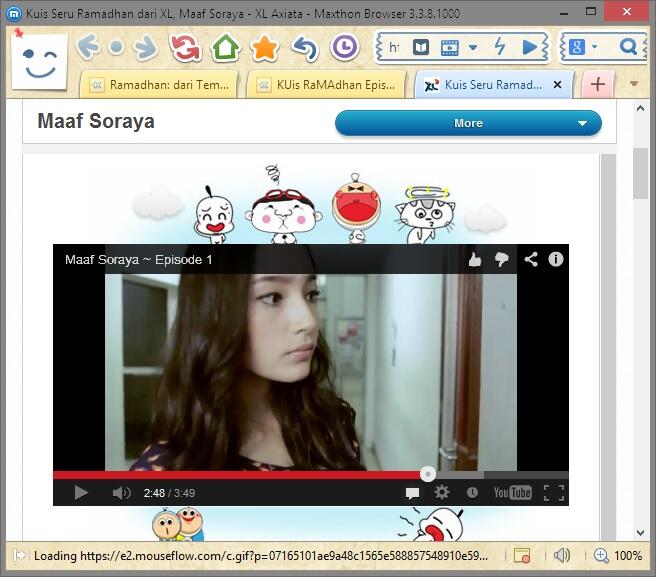Click the browser scrollbar up arrow
656x577 pixels.
[x=640, y=108]
